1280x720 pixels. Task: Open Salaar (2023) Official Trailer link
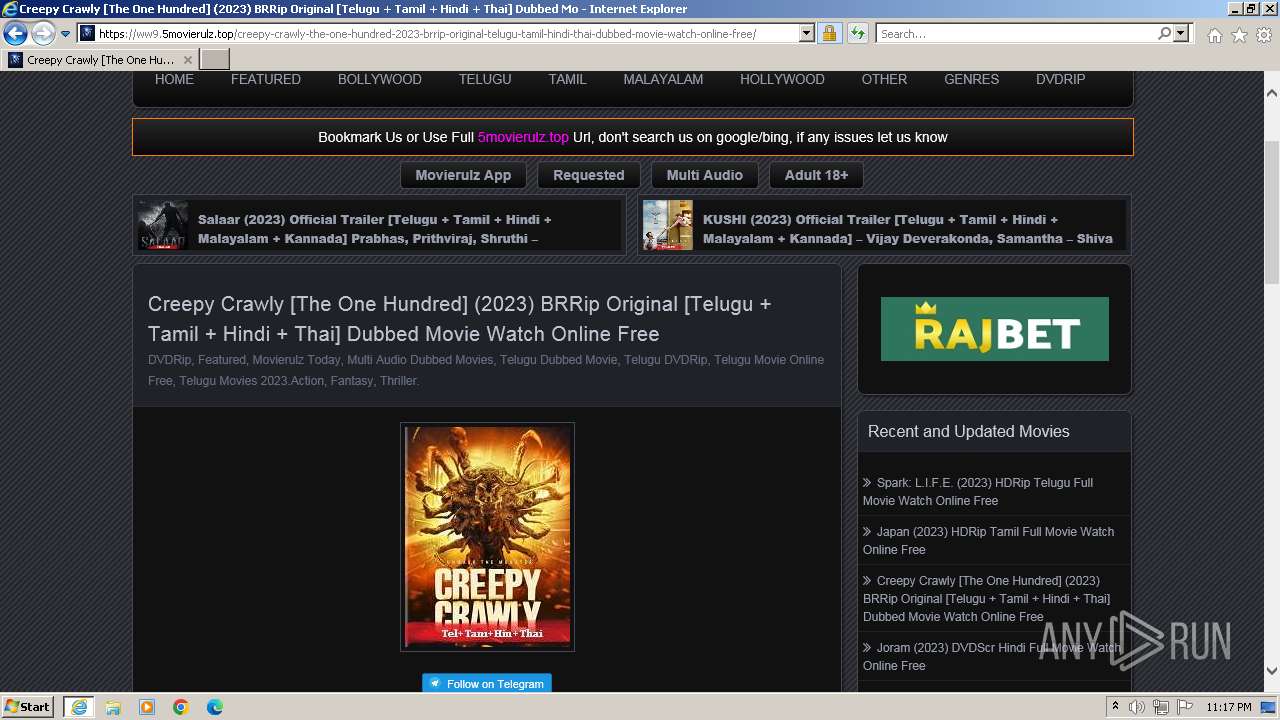(x=375, y=229)
